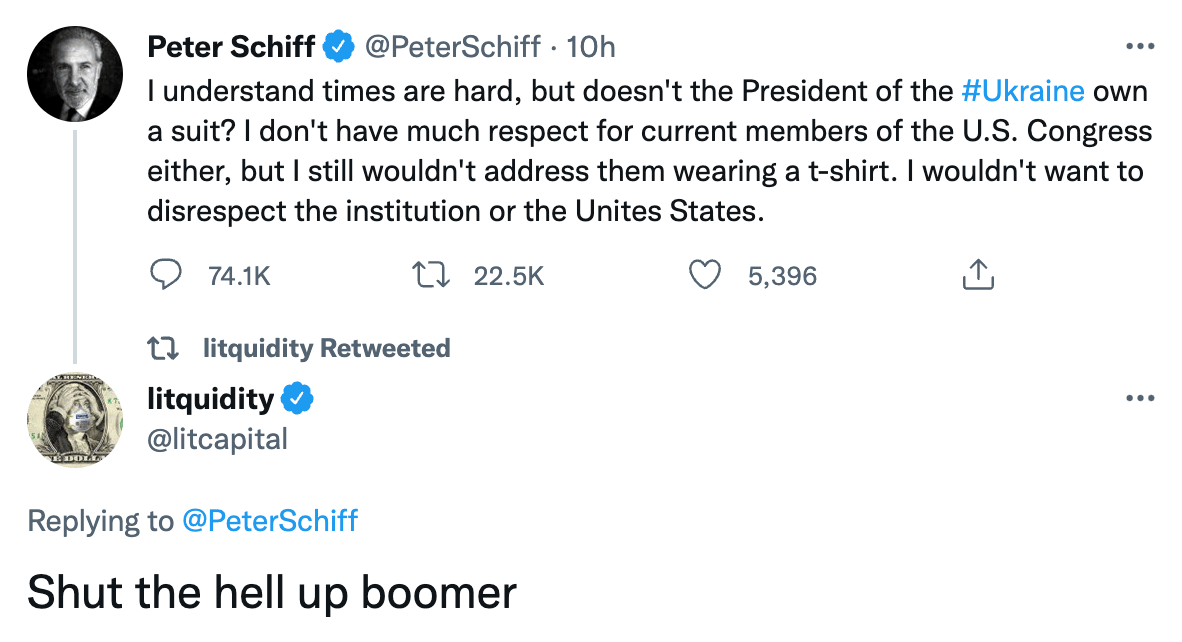Click Peter Schiff's verified badge
Viewport: 1182px width, 642px height.
[x=339, y=46]
